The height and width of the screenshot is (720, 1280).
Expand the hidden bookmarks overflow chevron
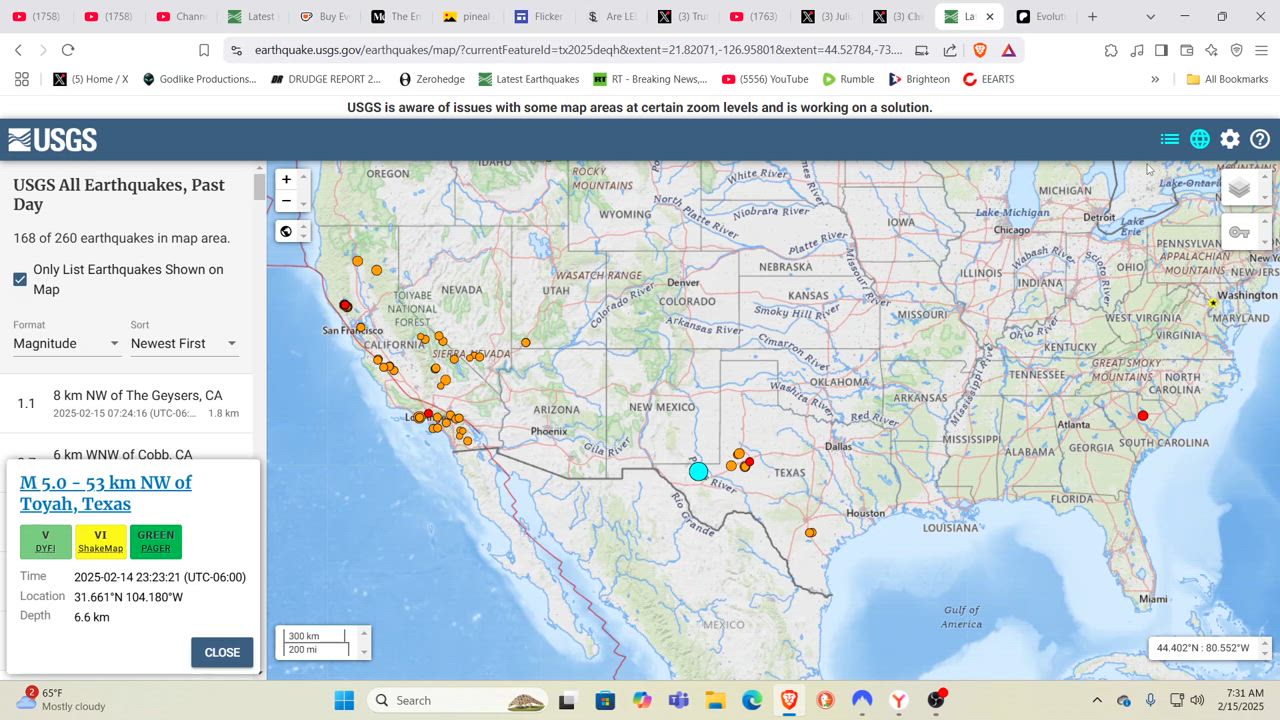pos(1155,79)
